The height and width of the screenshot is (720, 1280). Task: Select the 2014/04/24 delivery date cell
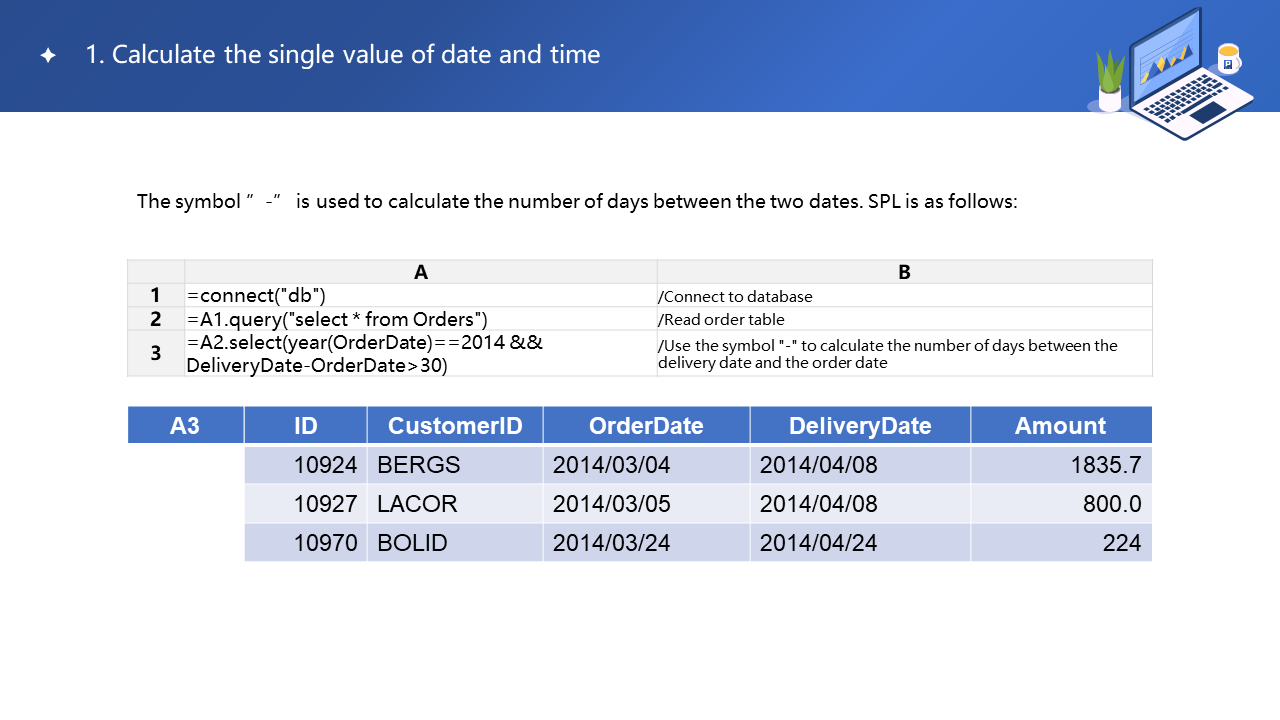click(860, 543)
